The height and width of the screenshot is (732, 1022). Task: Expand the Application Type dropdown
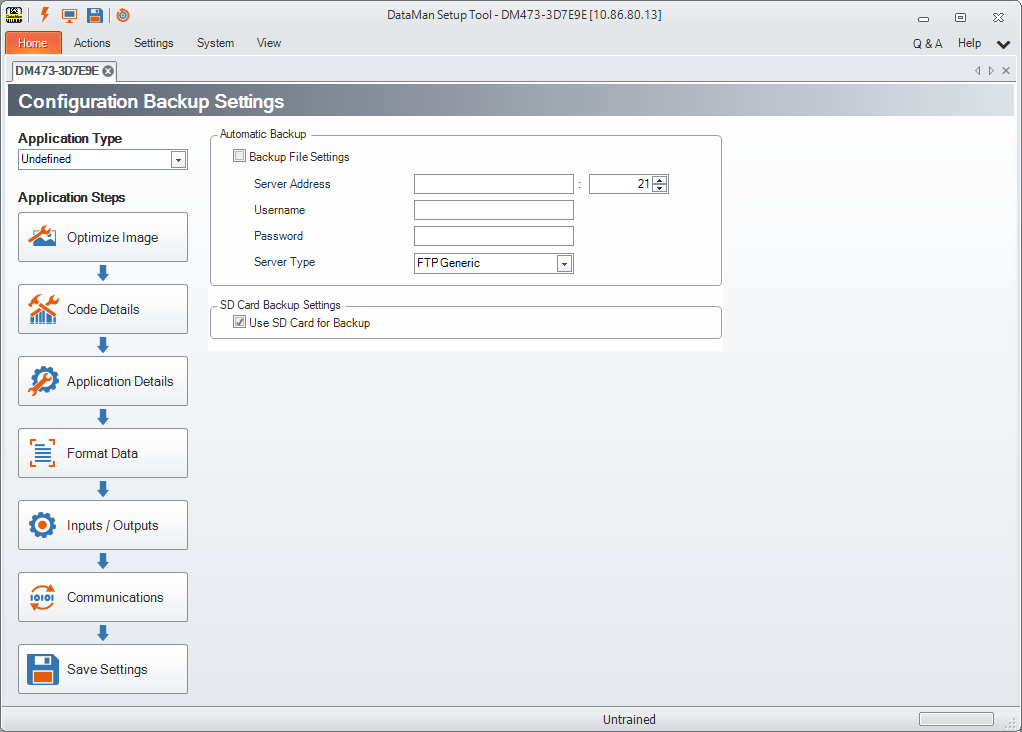(178, 160)
